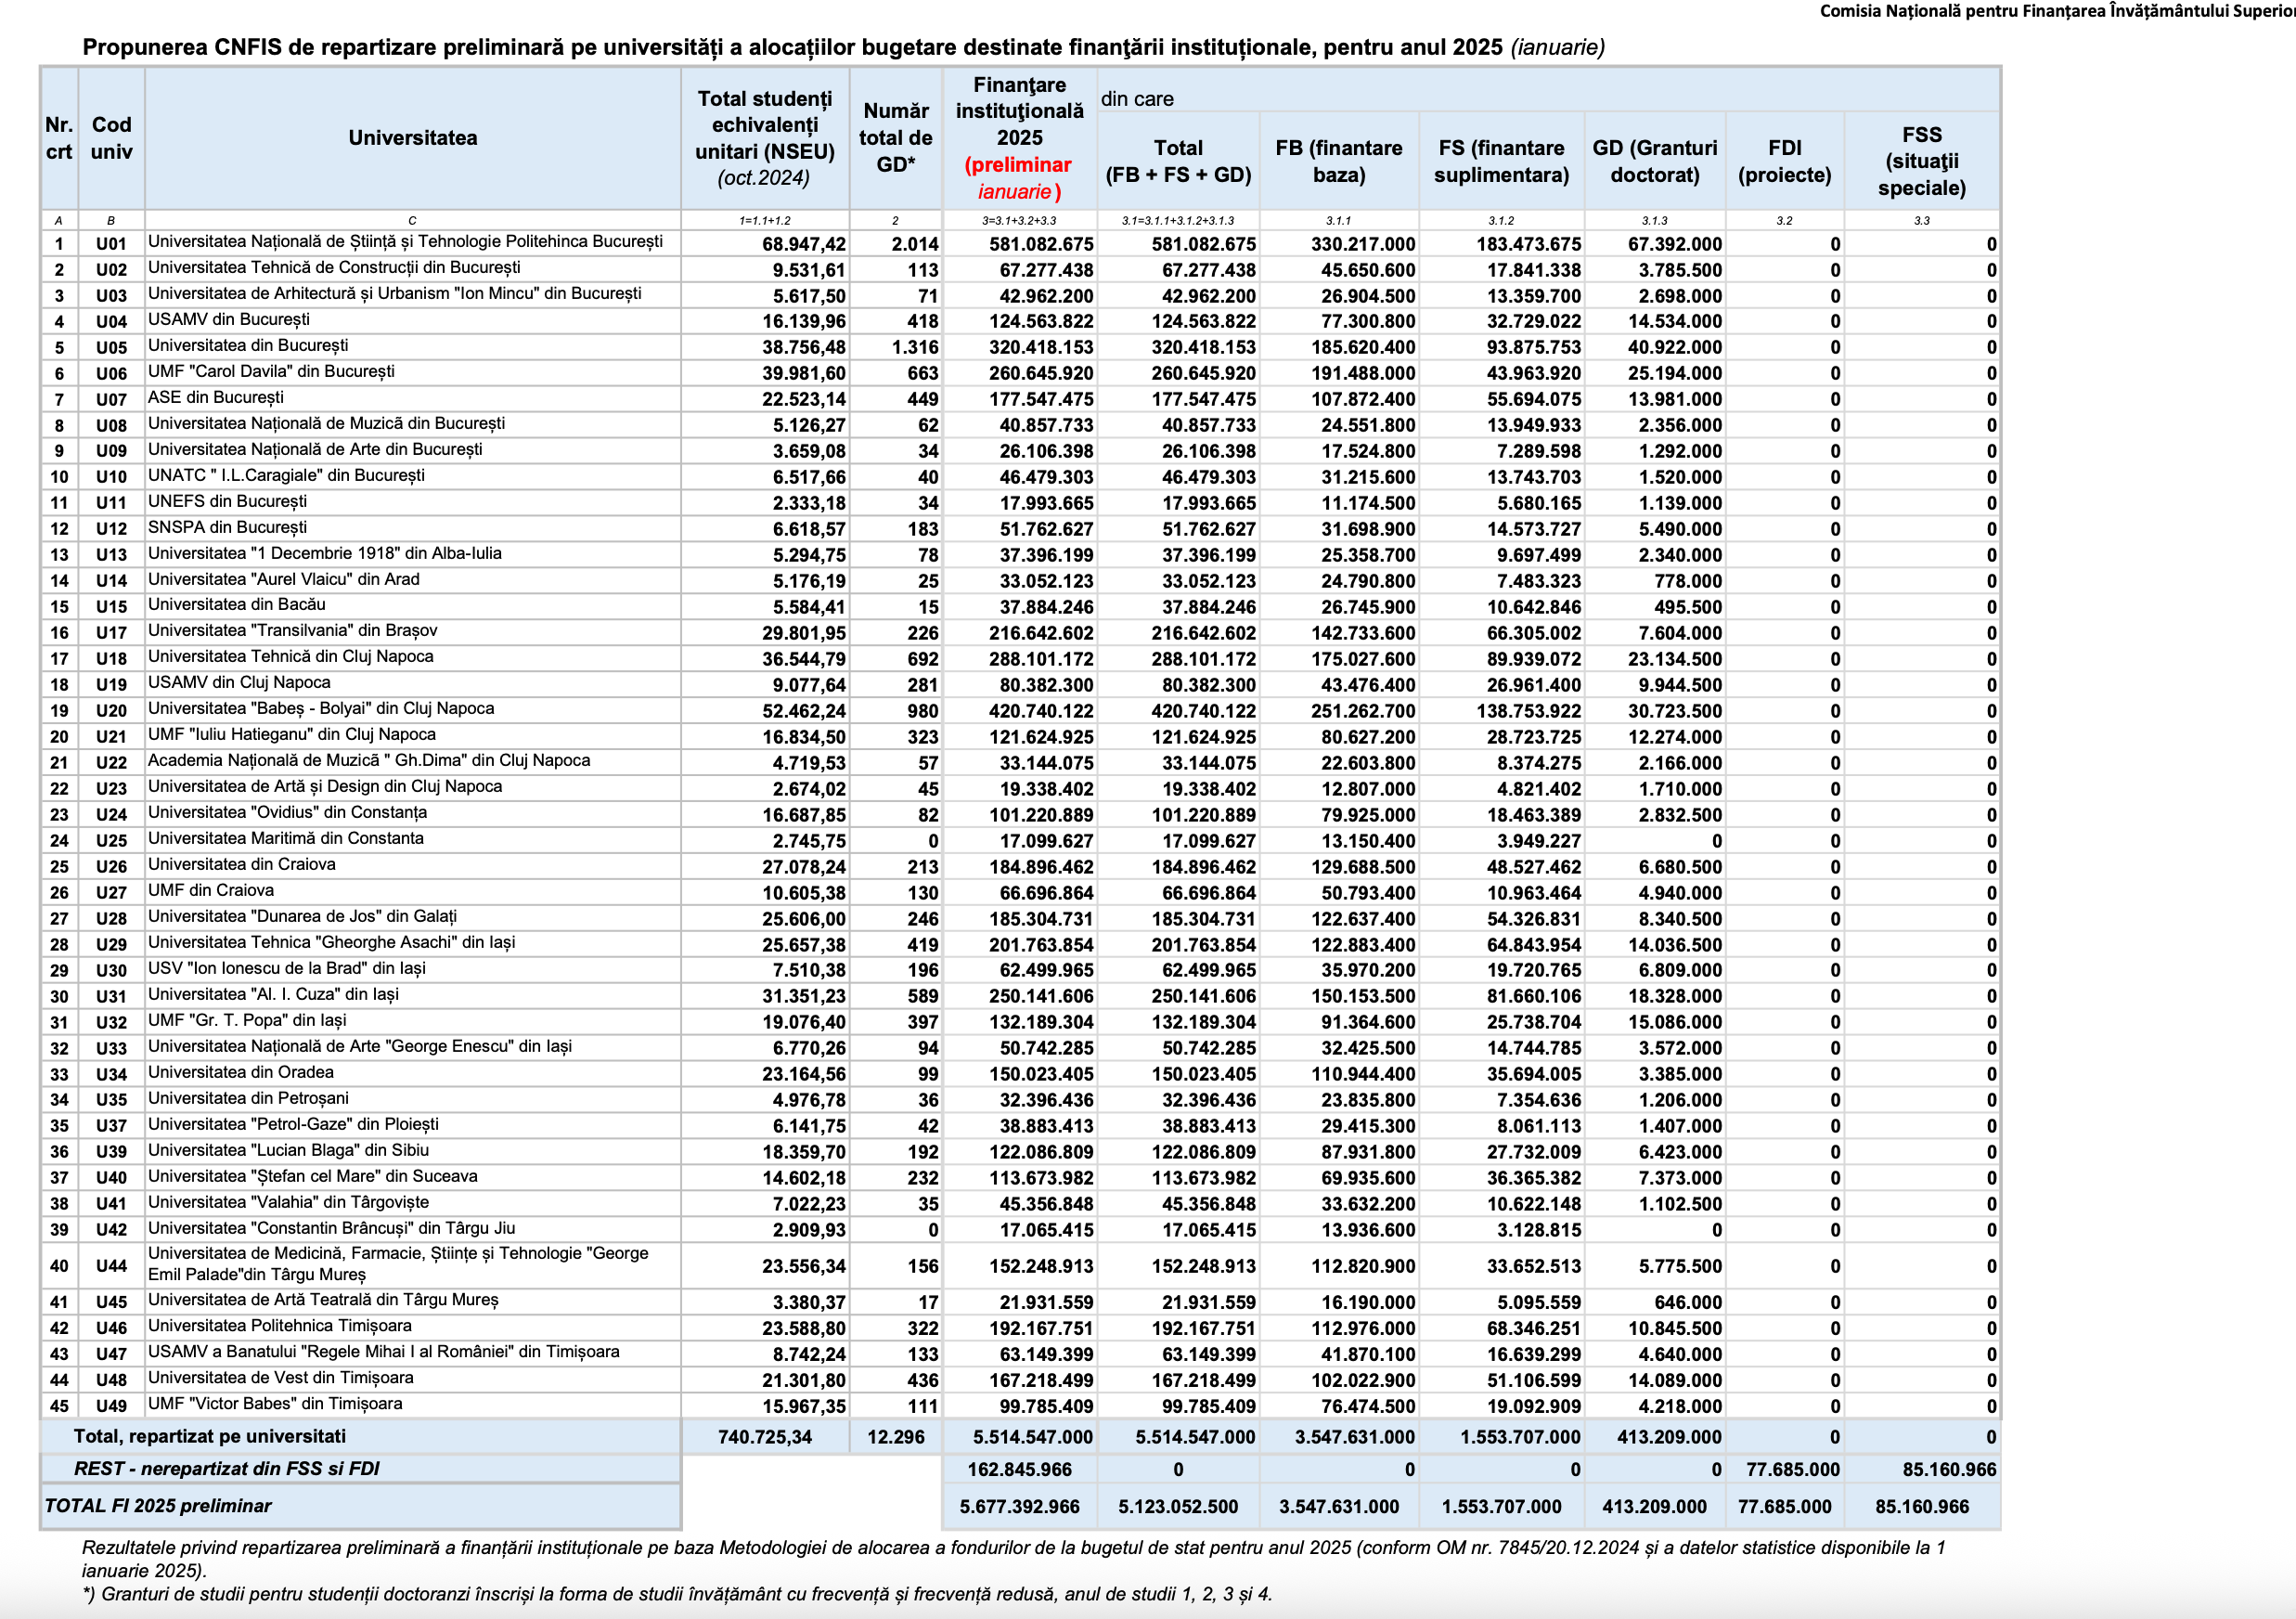
Task: Click the Cod univ header cell
Action: click(x=111, y=138)
